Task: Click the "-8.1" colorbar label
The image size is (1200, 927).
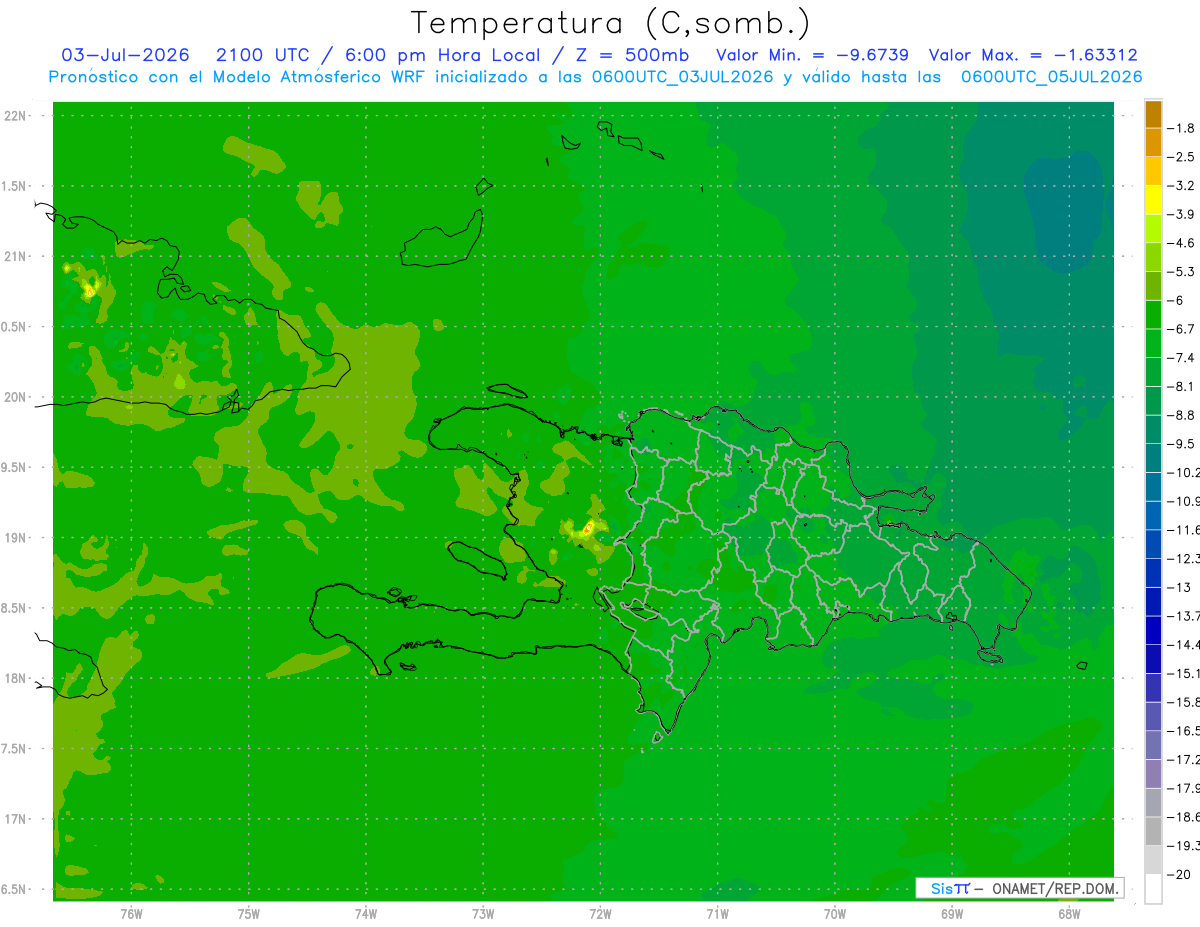Action: point(1181,387)
